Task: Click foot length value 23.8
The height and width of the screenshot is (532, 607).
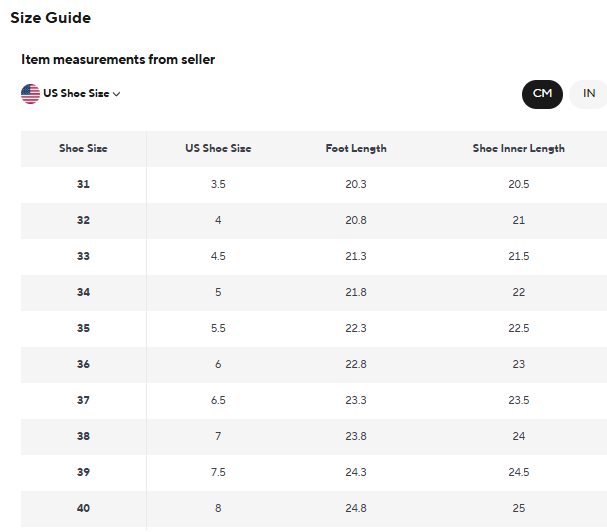Action: pos(356,436)
